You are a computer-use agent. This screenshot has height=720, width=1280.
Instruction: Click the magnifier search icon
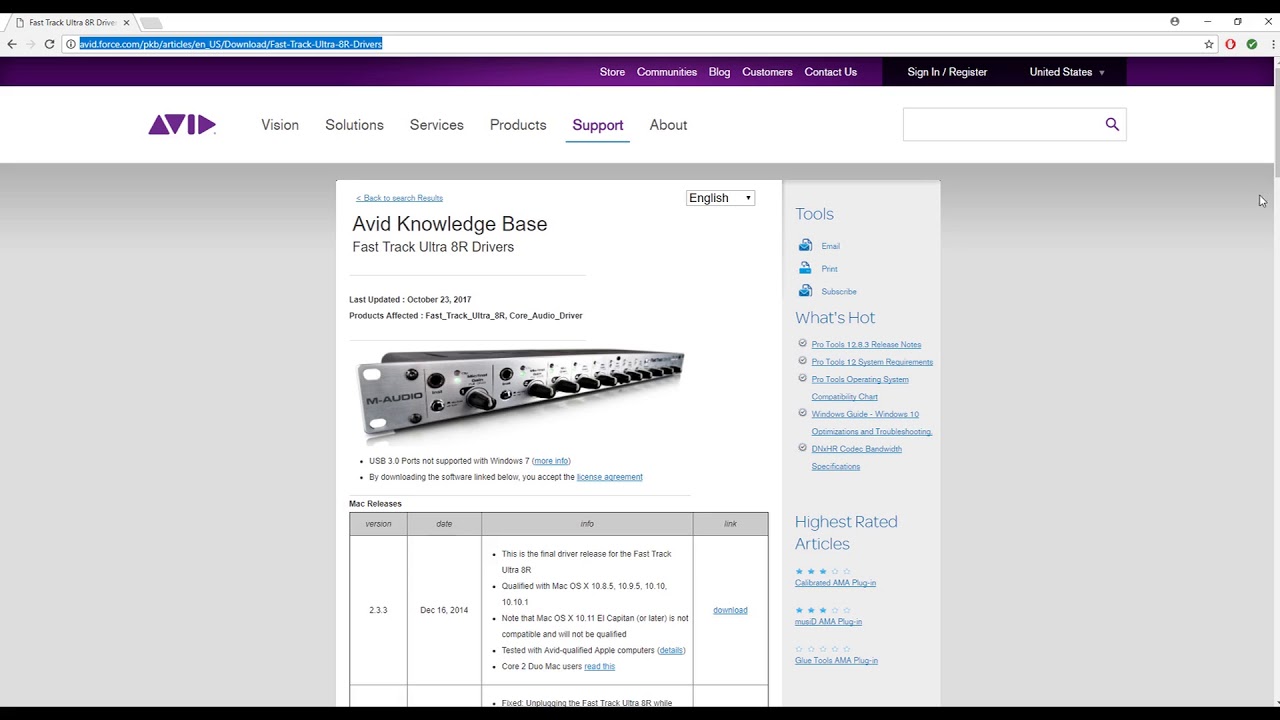[x=1112, y=124]
